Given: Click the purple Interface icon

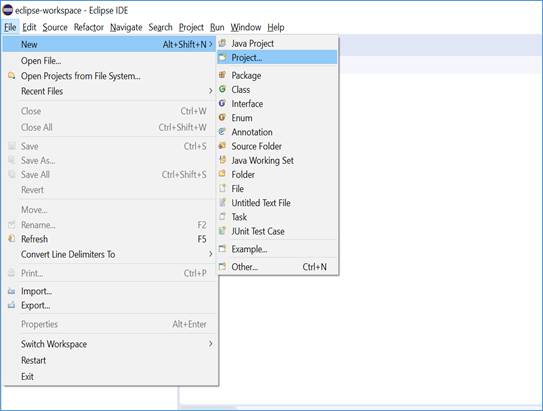Looking at the screenshot, I should pyautogui.click(x=222, y=104).
